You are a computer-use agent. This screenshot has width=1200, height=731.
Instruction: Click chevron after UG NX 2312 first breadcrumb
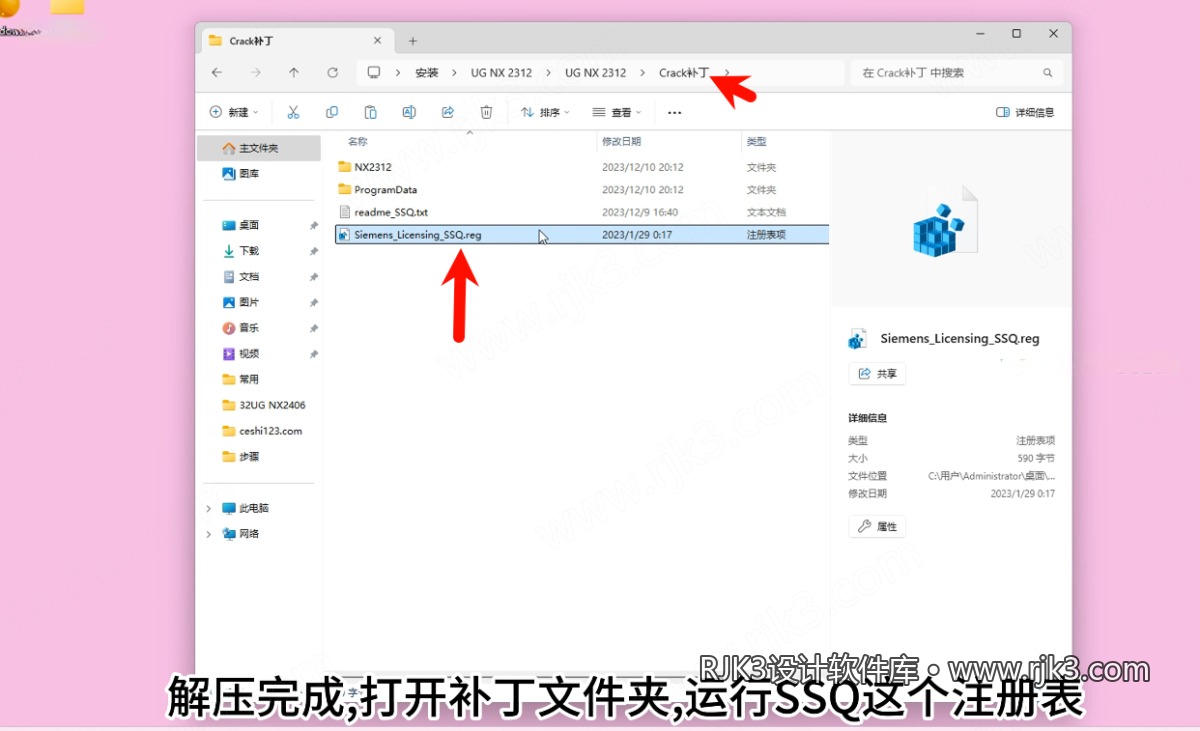click(548, 73)
